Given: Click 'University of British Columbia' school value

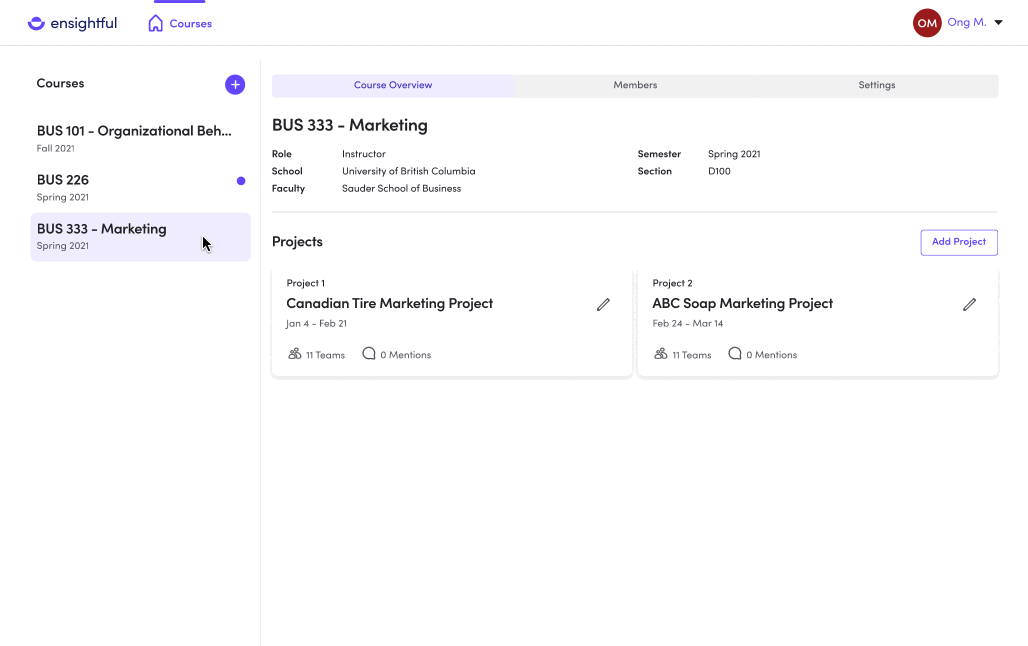Looking at the screenshot, I should pos(408,171).
